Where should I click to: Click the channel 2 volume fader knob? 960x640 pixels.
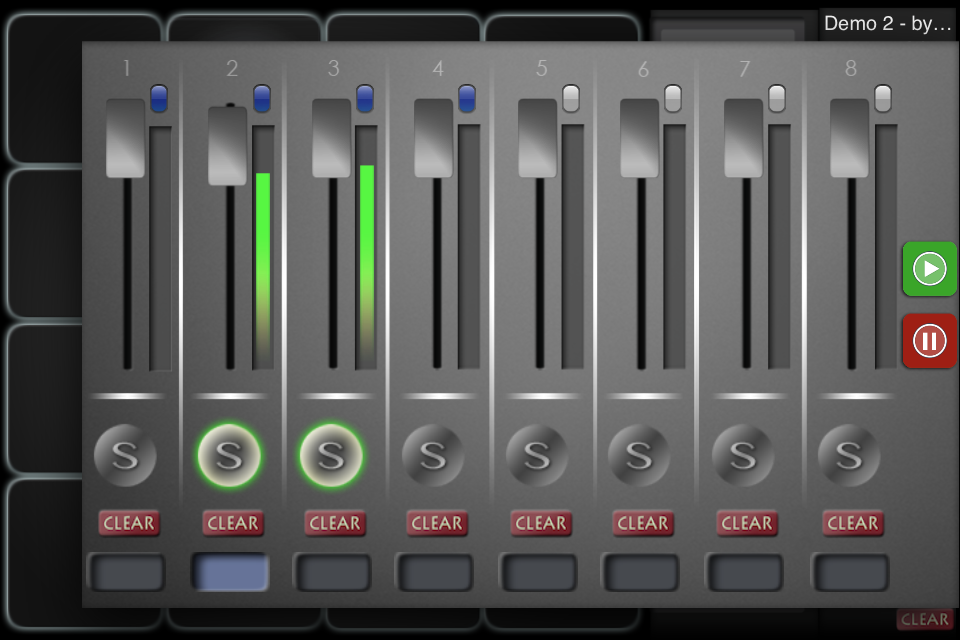(x=227, y=146)
